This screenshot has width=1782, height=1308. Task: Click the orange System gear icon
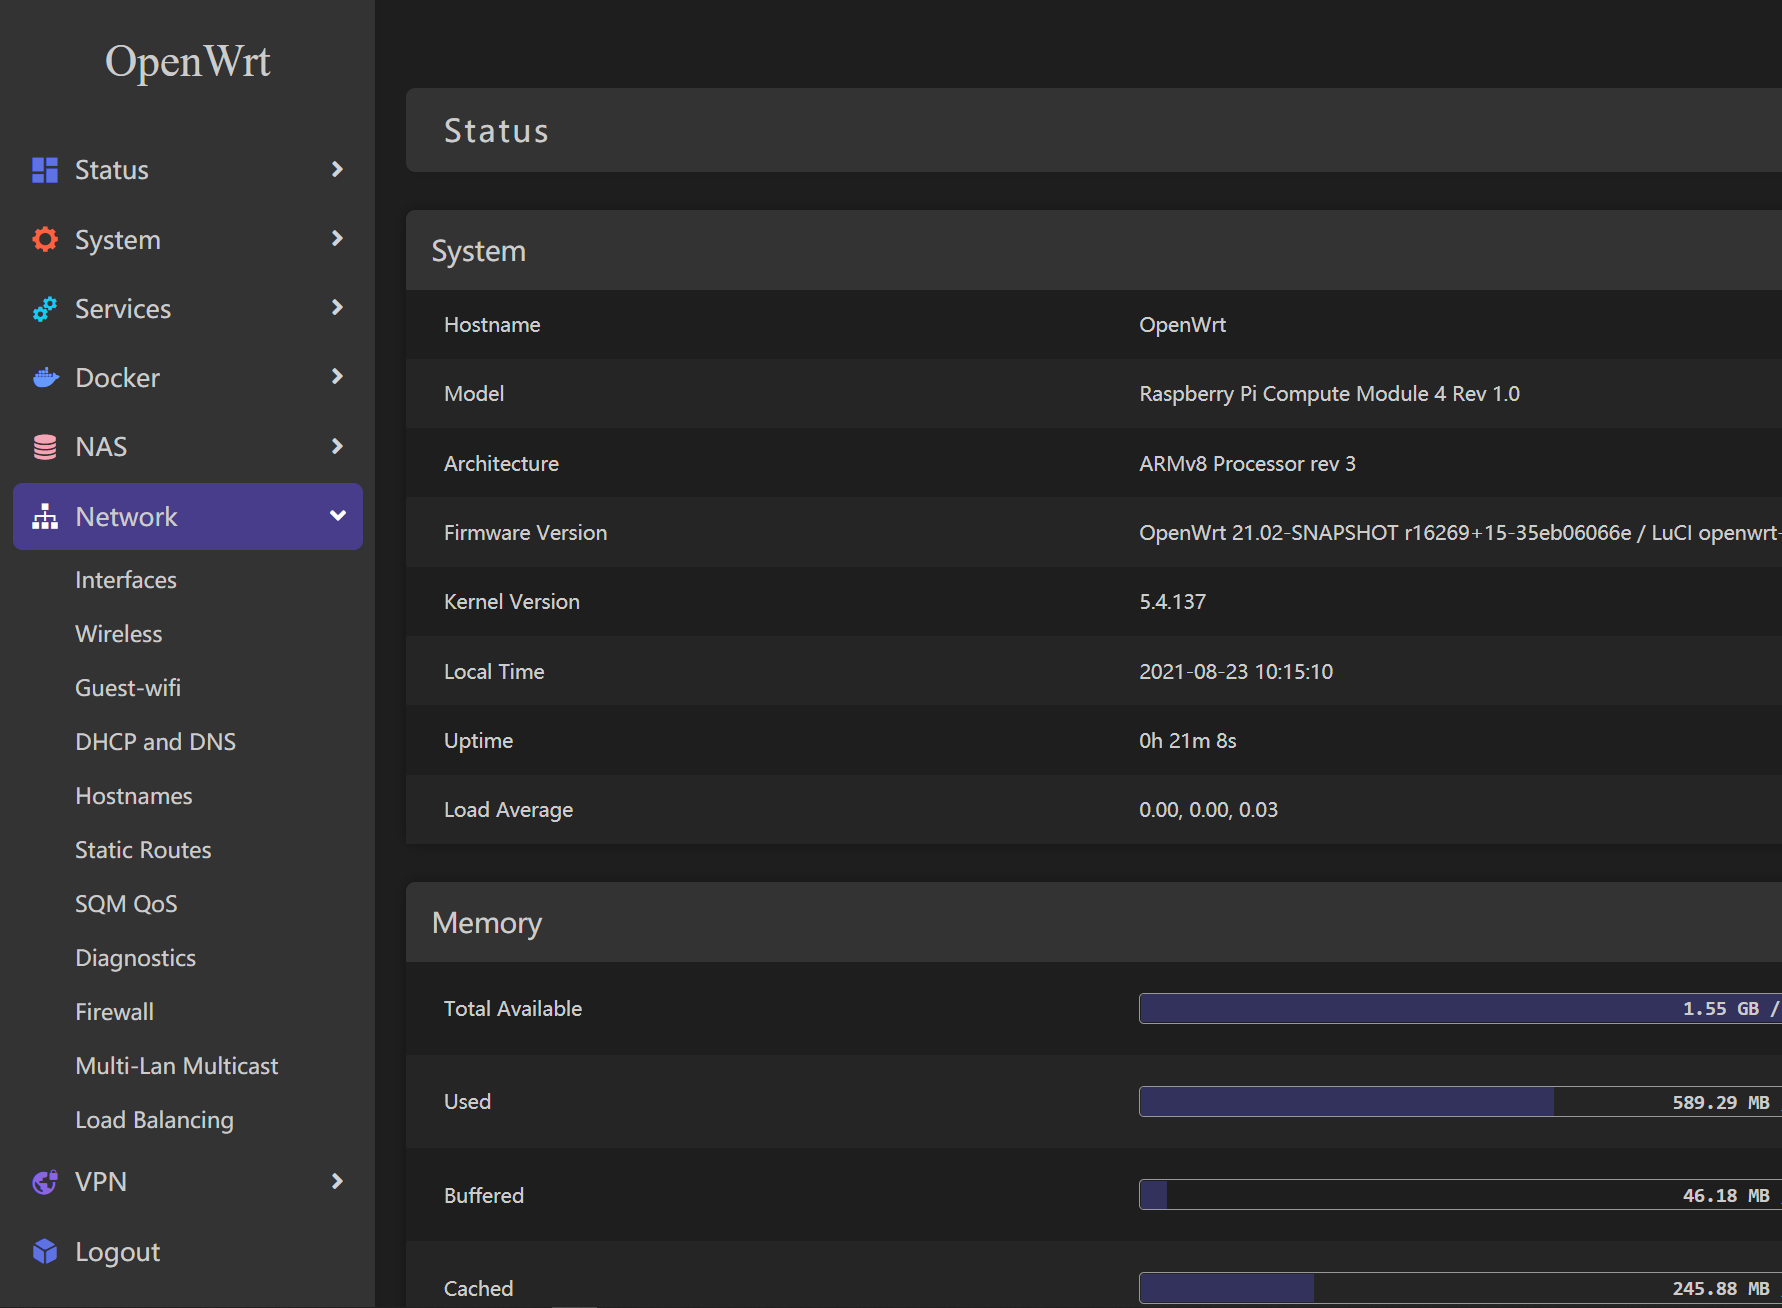45,239
